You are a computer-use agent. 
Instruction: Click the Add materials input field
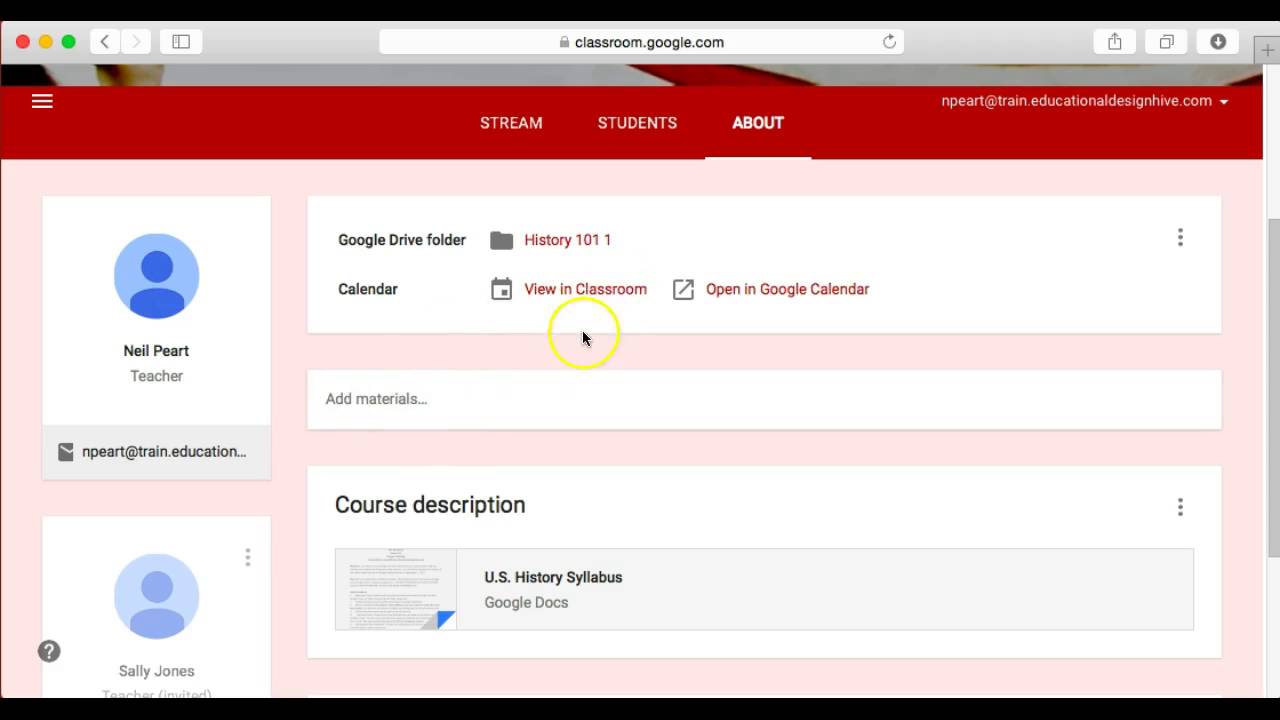coord(764,399)
